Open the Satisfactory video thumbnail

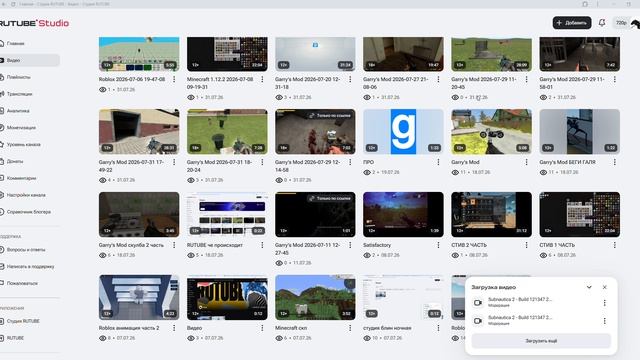point(403,214)
